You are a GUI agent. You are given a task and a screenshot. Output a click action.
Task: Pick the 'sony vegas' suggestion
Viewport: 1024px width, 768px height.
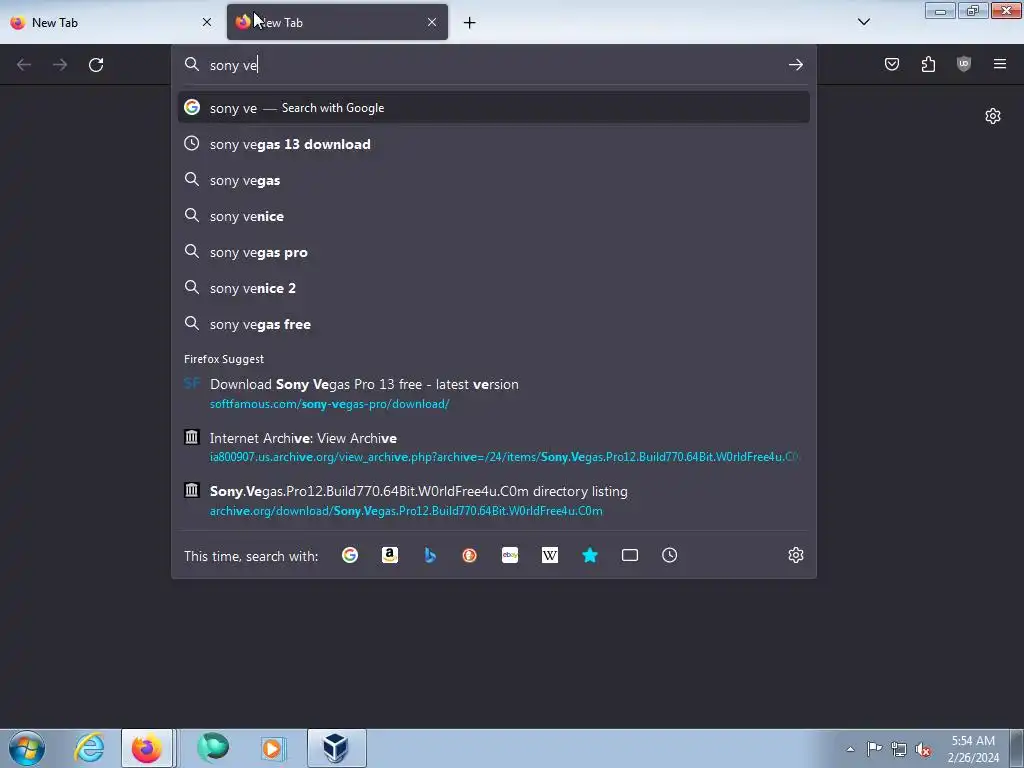494,180
